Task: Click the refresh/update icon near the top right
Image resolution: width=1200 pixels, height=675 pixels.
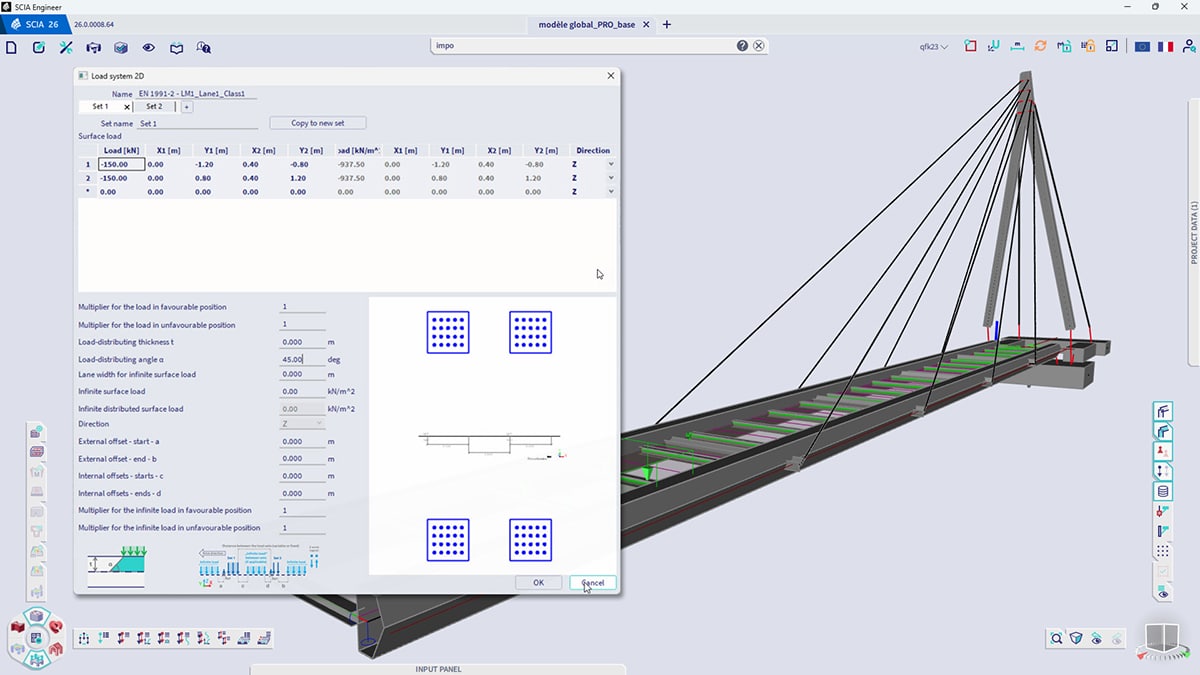Action: (1040, 46)
